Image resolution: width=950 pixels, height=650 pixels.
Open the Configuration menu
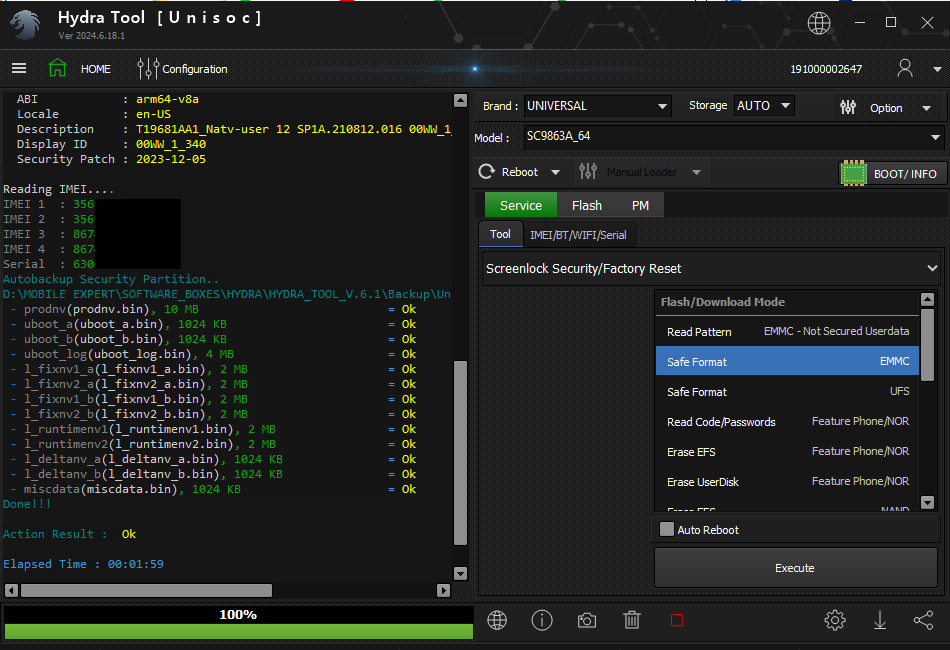(194, 69)
